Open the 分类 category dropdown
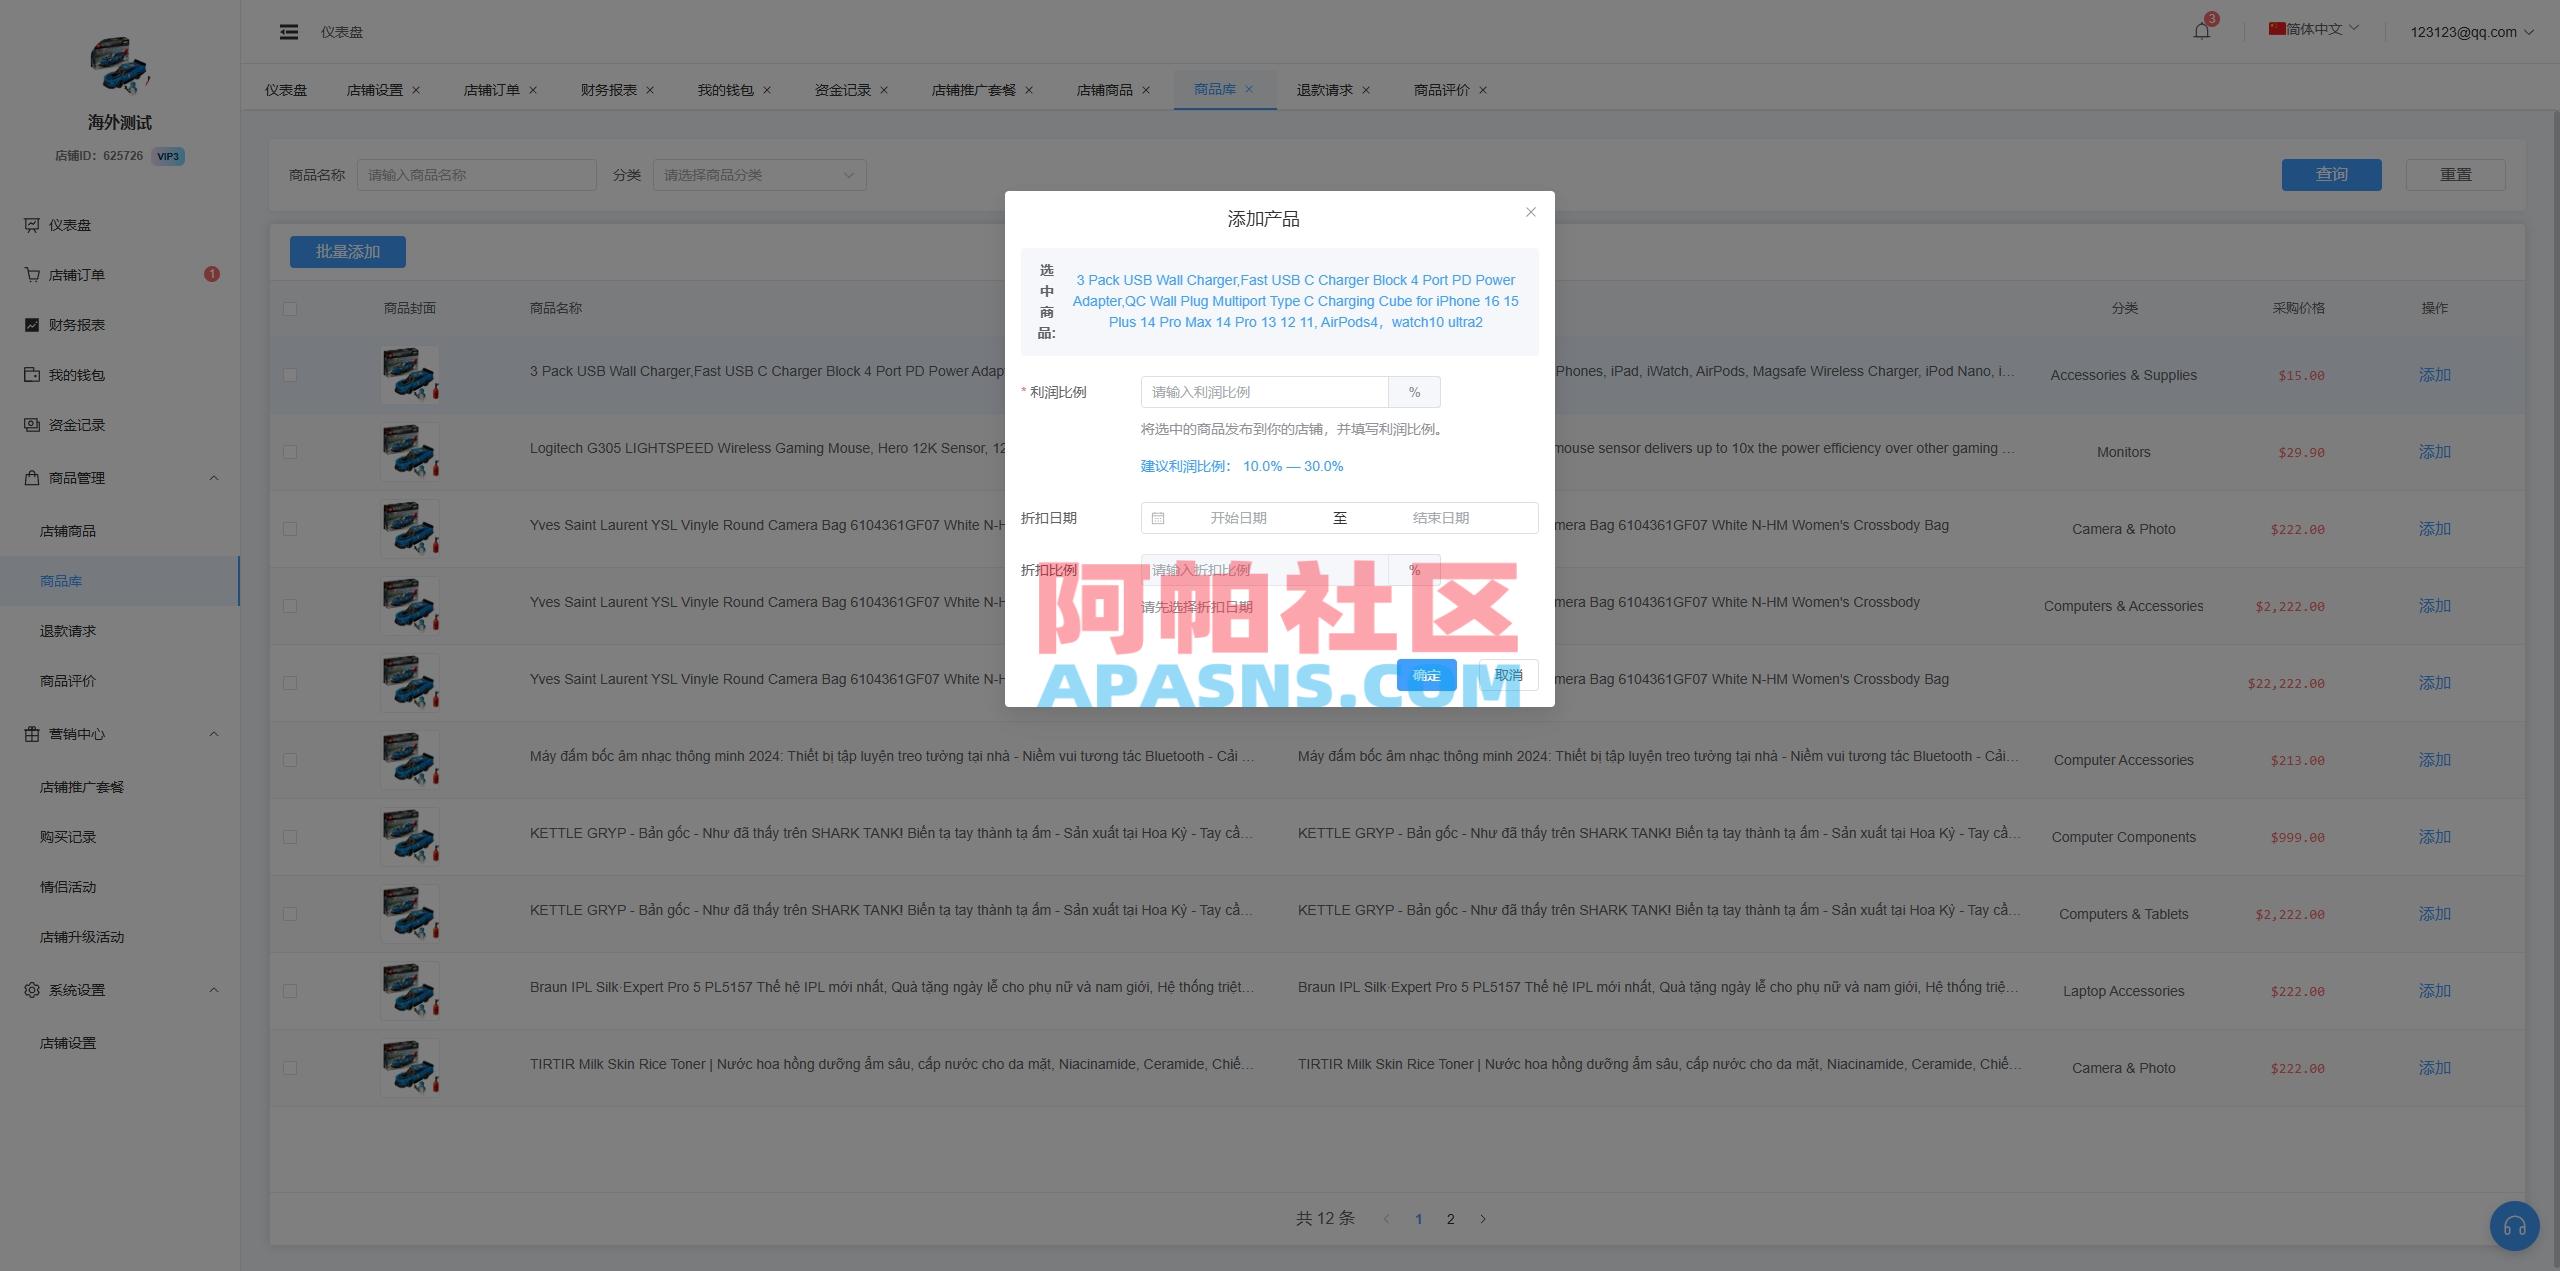2560x1271 pixels. point(758,174)
